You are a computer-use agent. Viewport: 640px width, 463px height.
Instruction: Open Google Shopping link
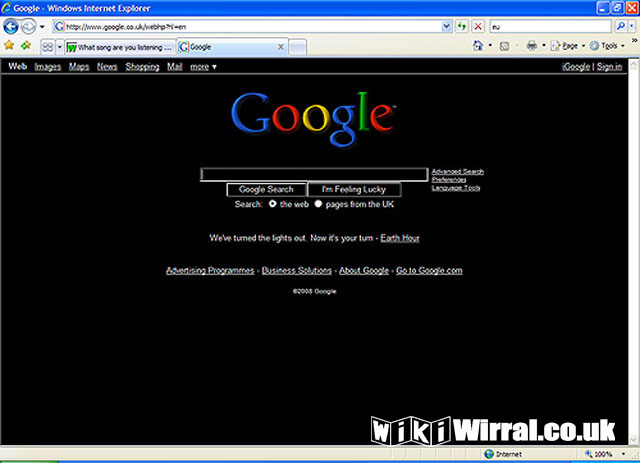(x=142, y=67)
